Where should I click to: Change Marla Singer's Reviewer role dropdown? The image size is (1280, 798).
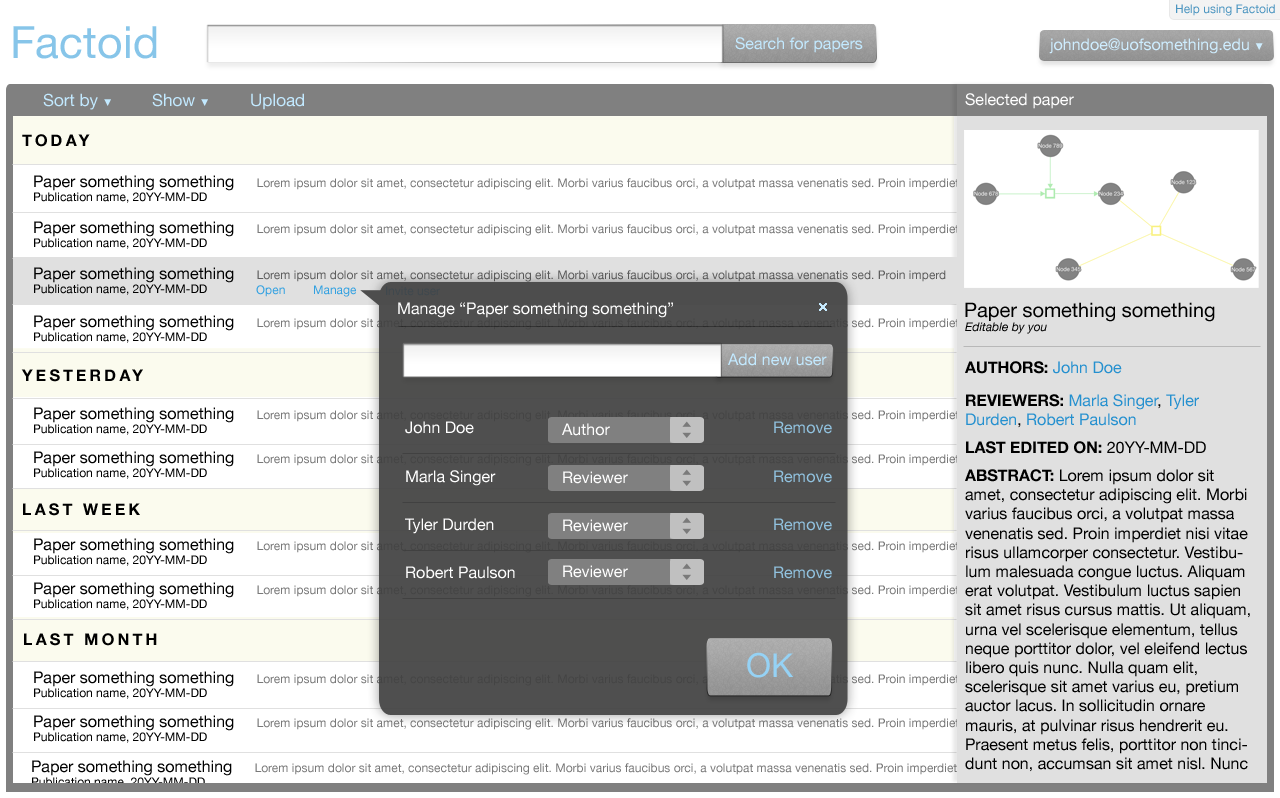(x=625, y=478)
